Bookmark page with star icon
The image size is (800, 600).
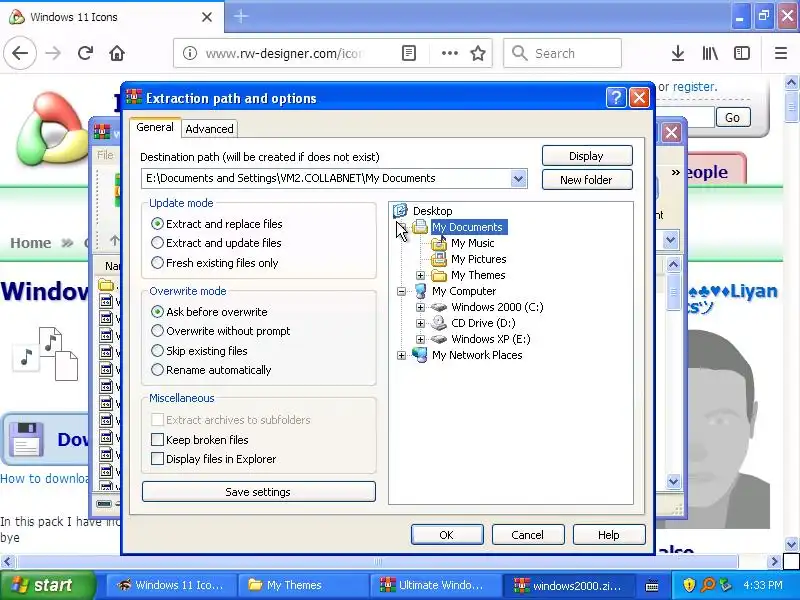pos(478,53)
